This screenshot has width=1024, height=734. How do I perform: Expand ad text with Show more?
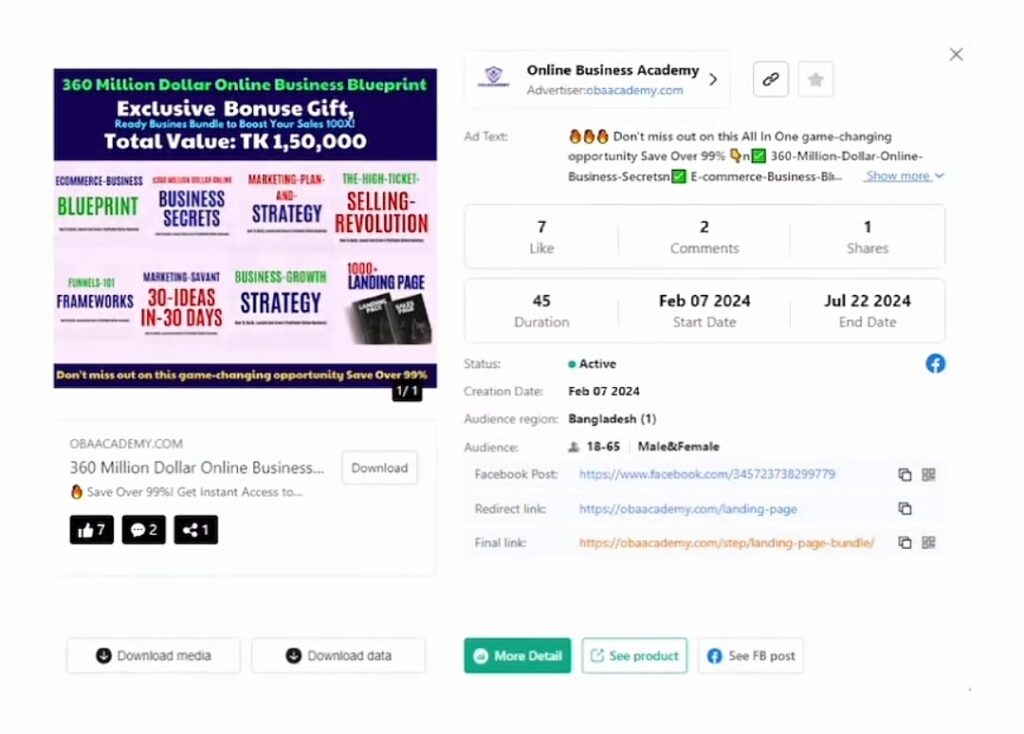[x=904, y=176]
